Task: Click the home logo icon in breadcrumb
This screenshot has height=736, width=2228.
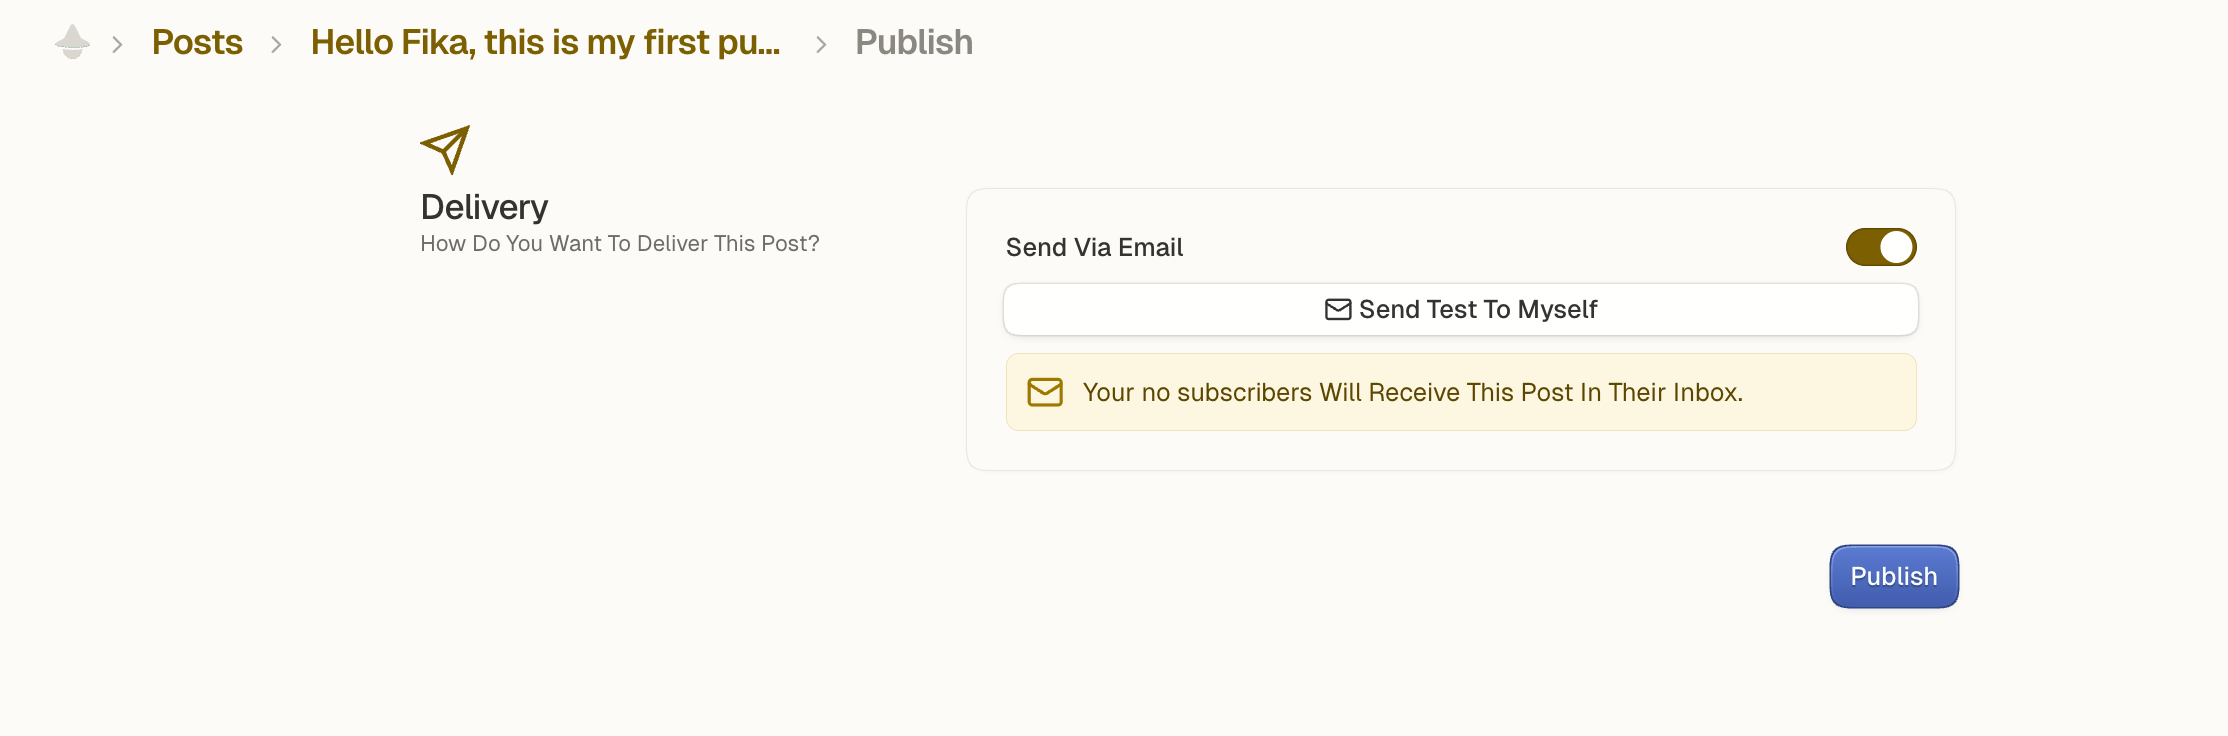Action: [72, 42]
